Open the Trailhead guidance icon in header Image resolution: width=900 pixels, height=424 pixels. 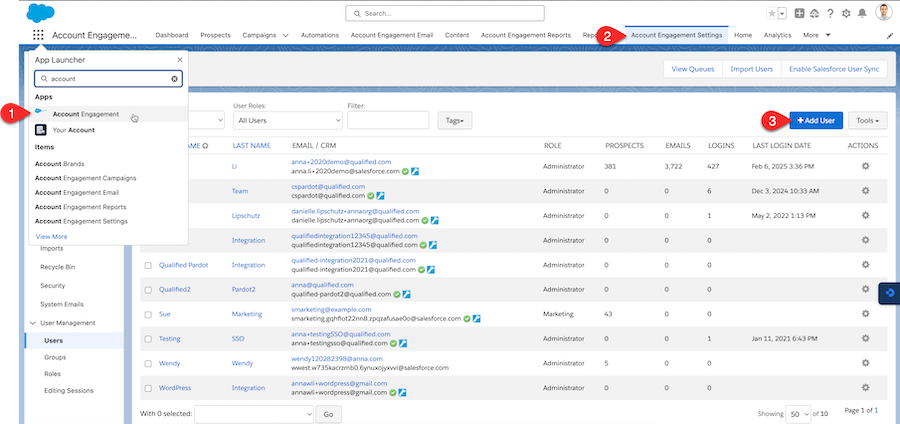814,13
